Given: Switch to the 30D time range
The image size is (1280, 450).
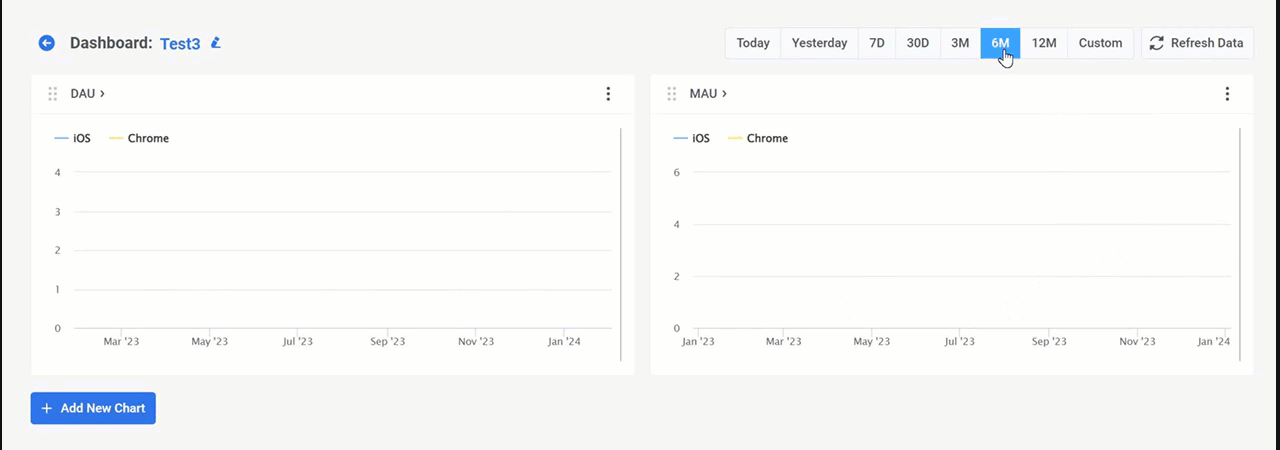Looking at the screenshot, I should (x=917, y=43).
